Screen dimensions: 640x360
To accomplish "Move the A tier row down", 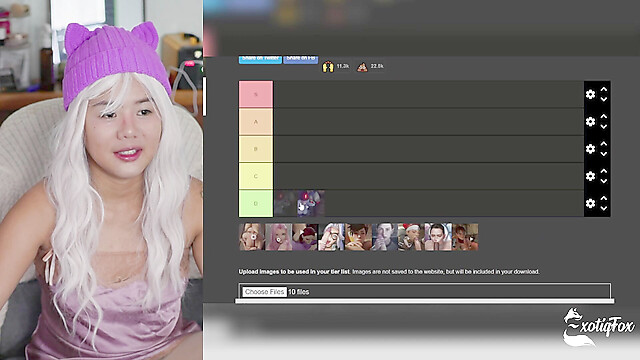I will 604,127.
